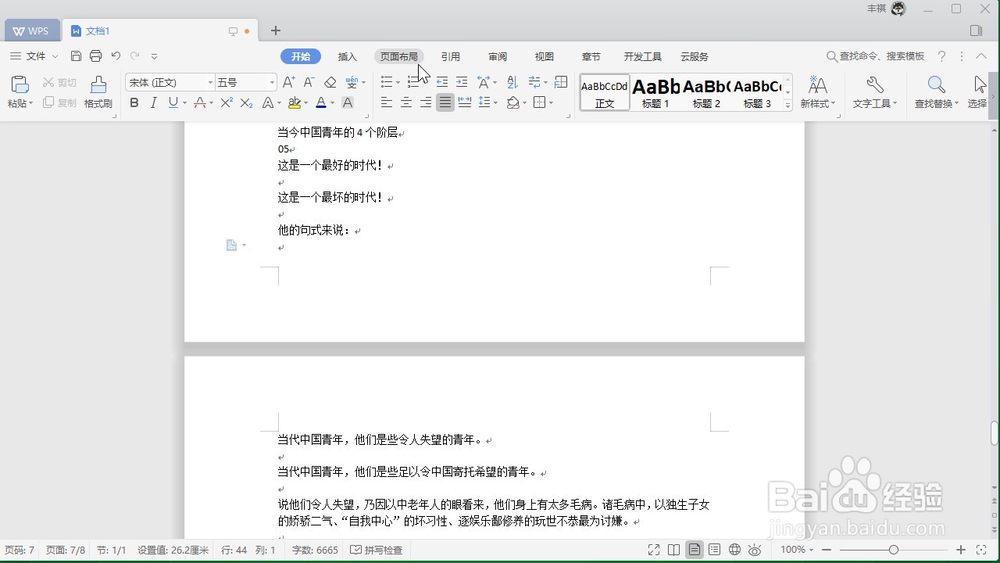Zoom in with the plus button
Screen dimensions: 1000x563
pyautogui.click(x=961, y=550)
